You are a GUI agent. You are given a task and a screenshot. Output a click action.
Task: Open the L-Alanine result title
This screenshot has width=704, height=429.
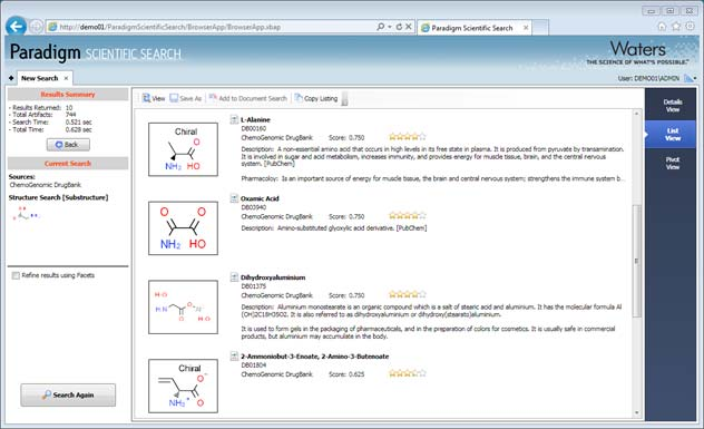click(x=255, y=120)
